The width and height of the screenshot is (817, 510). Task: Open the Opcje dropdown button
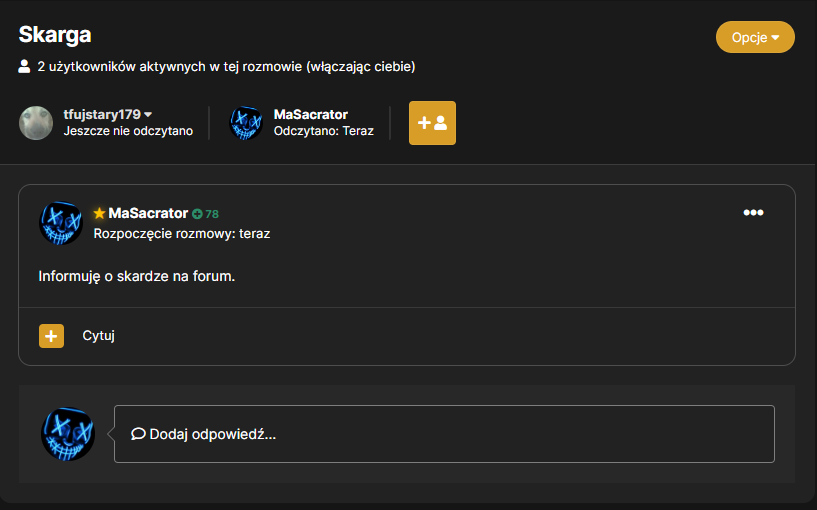[x=755, y=37]
